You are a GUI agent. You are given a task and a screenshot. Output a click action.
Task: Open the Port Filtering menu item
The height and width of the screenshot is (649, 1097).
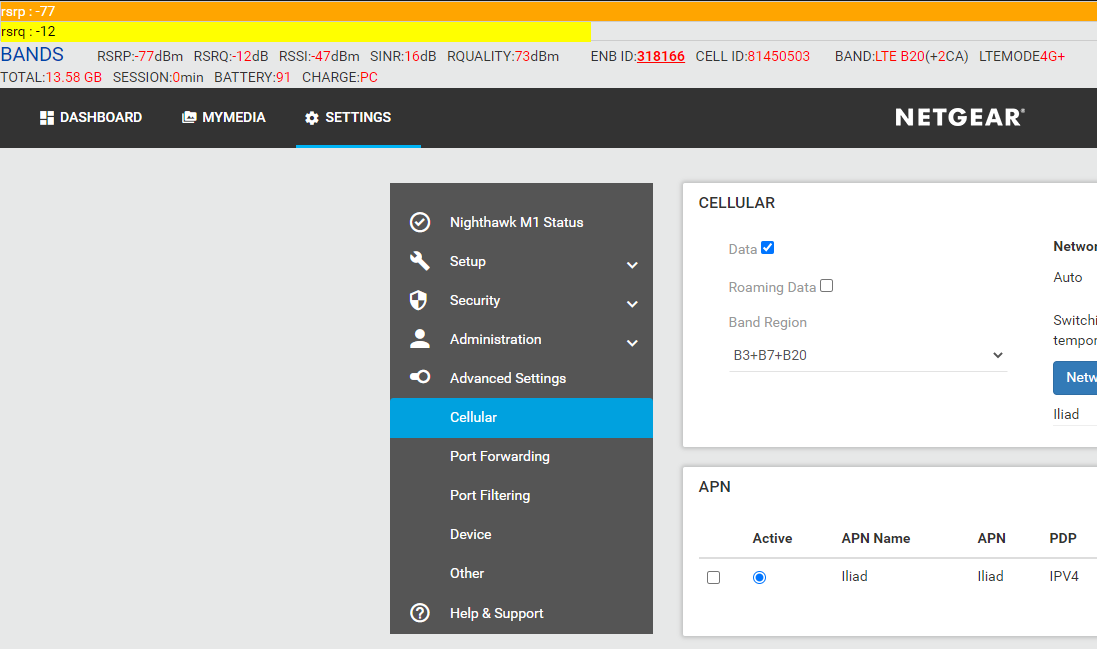click(521, 496)
